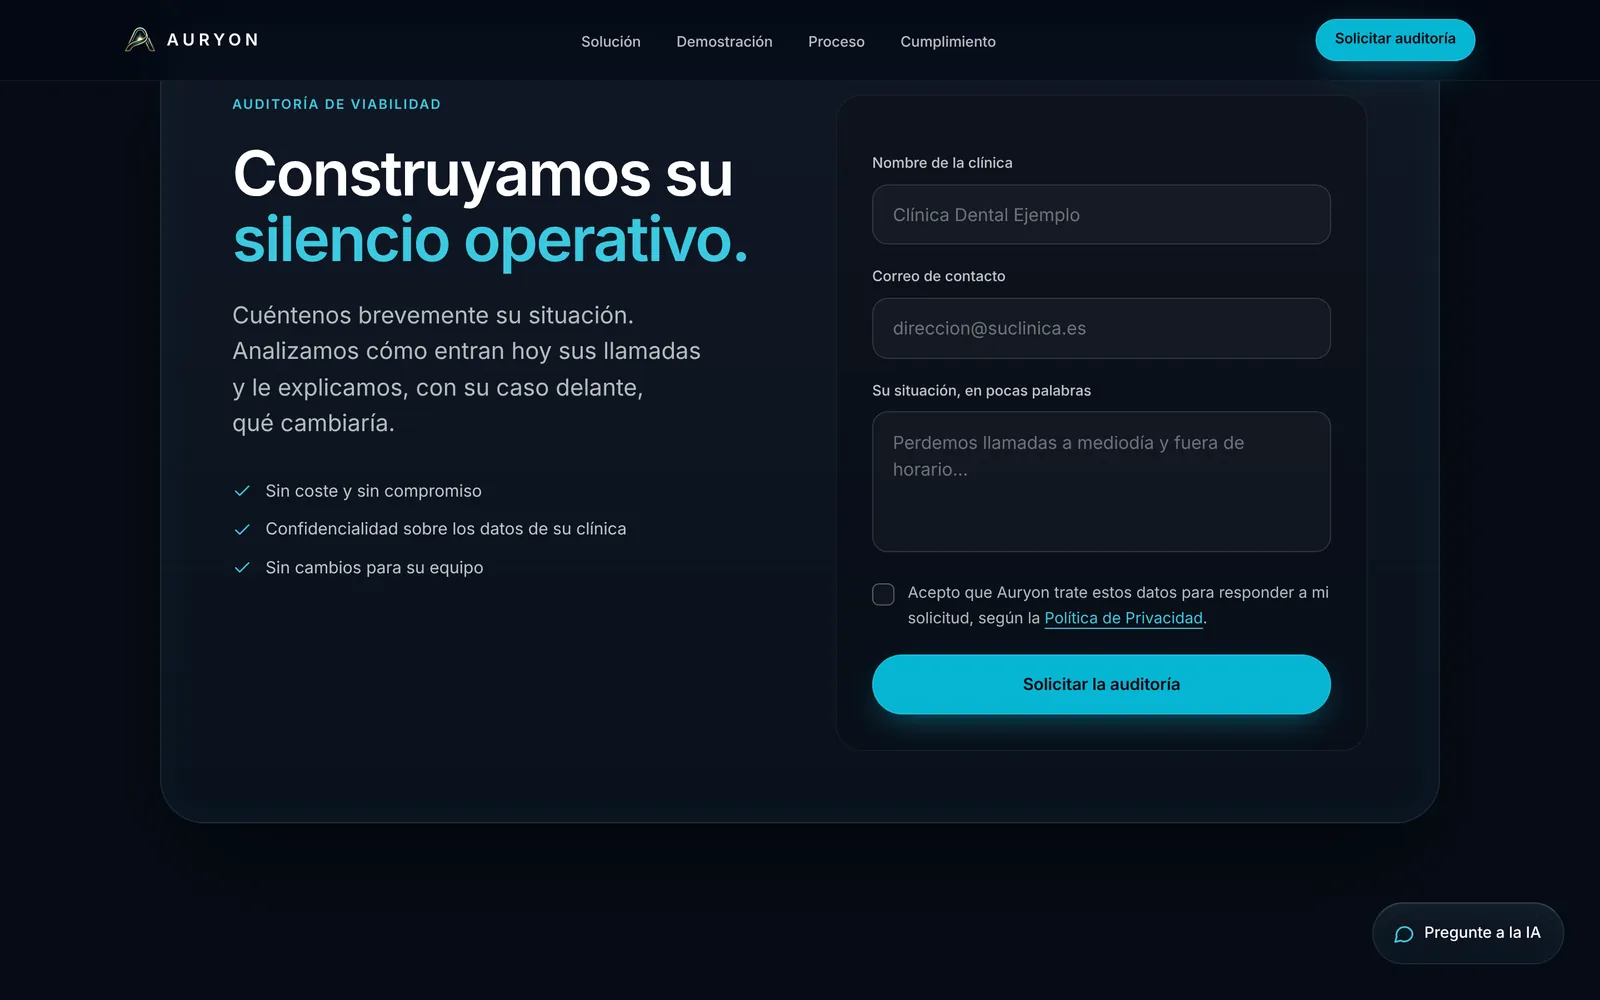Check the privacy consent checkbox
This screenshot has height=1000, width=1600.
tap(883, 594)
